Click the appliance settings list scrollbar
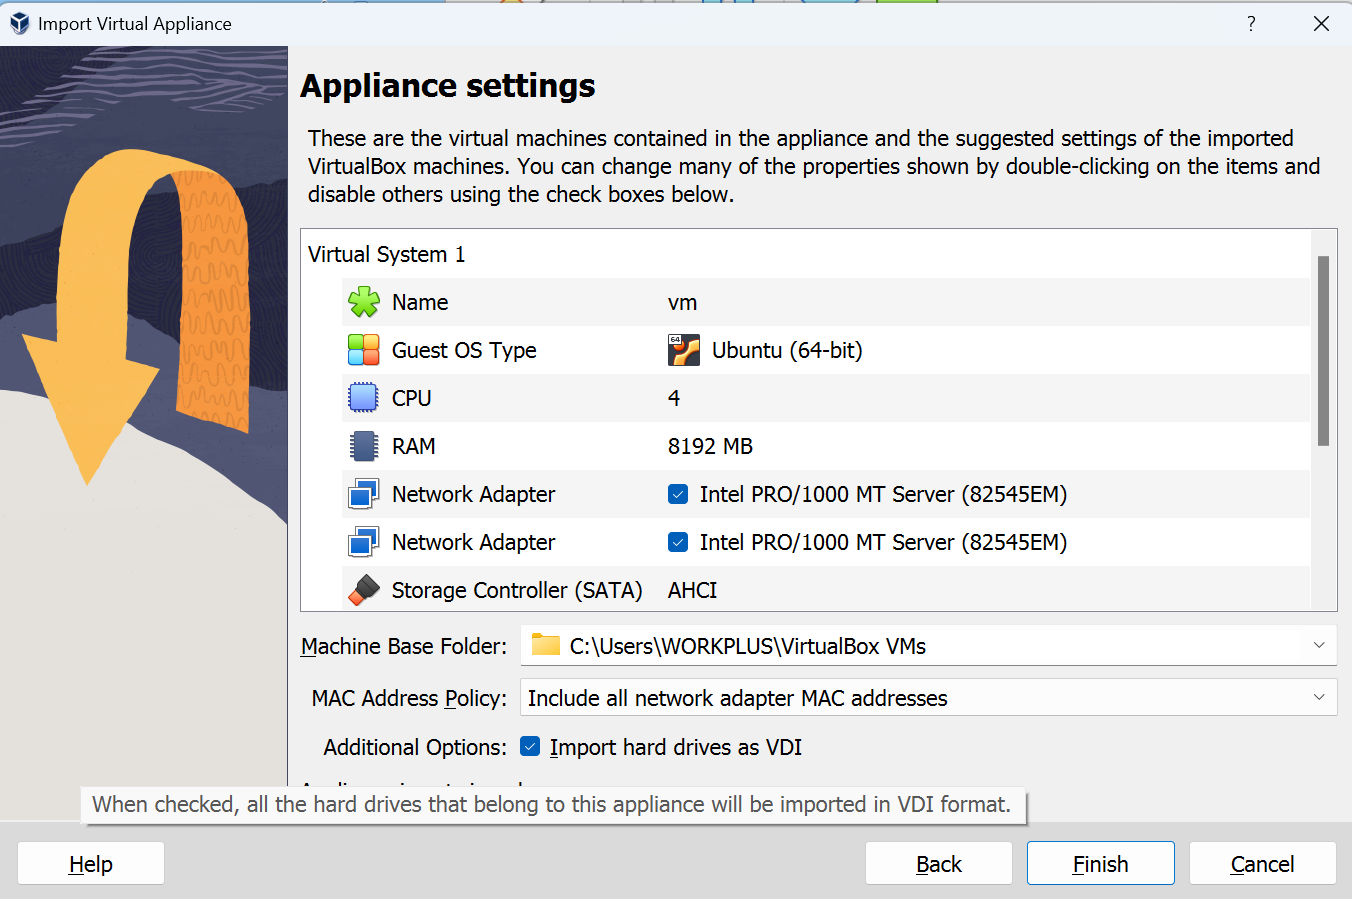Screen dimensions: 1352x899 [x=1323, y=351]
